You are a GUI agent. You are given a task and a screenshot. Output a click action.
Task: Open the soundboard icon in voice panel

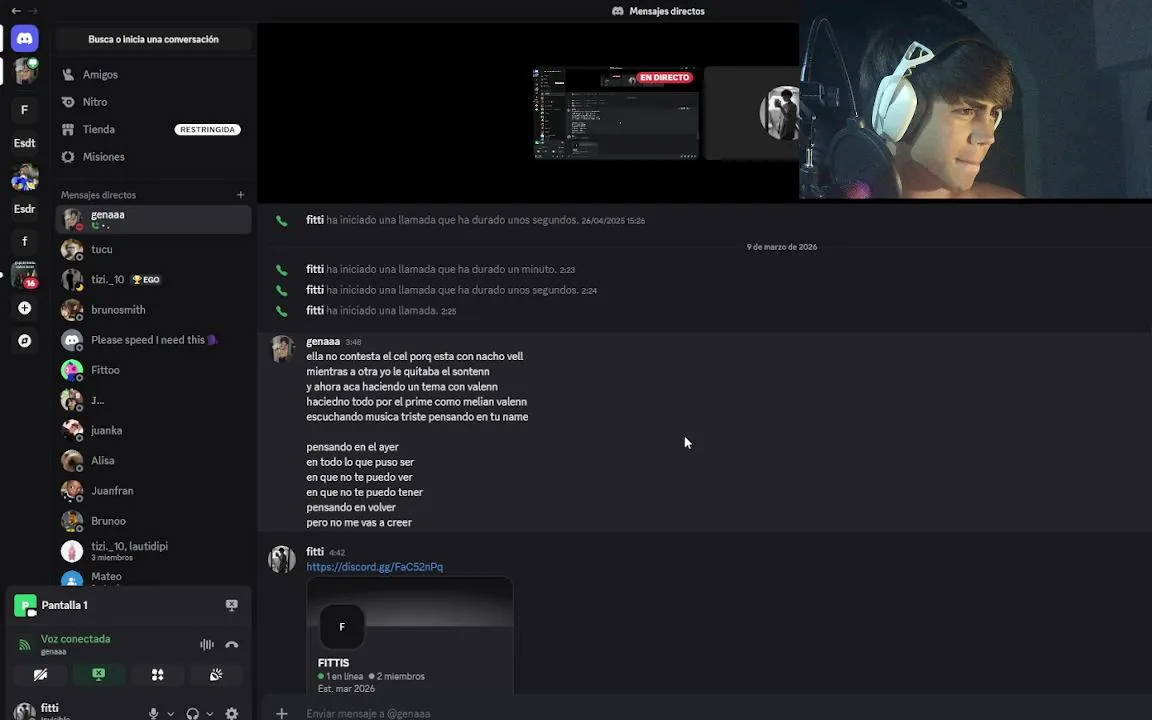click(216, 674)
